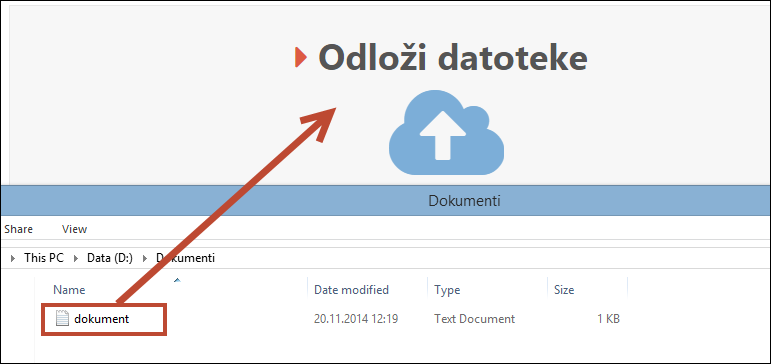This screenshot has height=364, width=771.
Task: Navigate to Data (D:) in address path
Action: coord(110,258)
